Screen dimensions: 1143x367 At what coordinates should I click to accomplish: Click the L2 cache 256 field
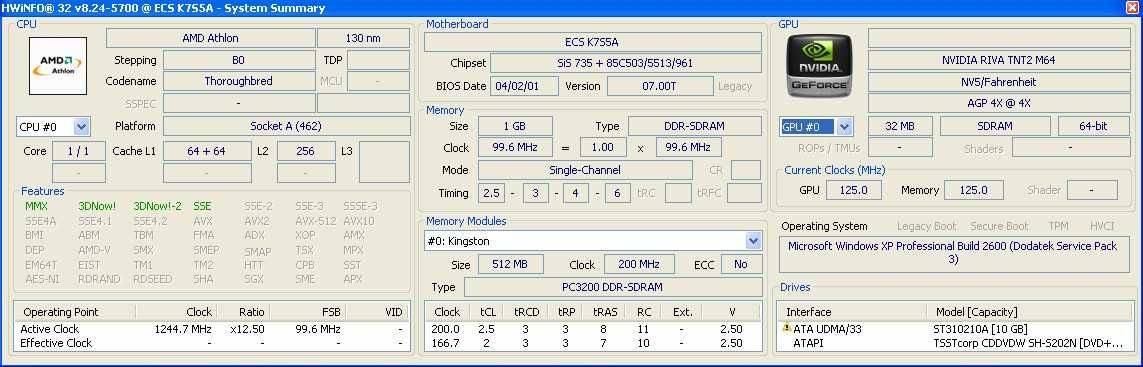tap(306, 152)
